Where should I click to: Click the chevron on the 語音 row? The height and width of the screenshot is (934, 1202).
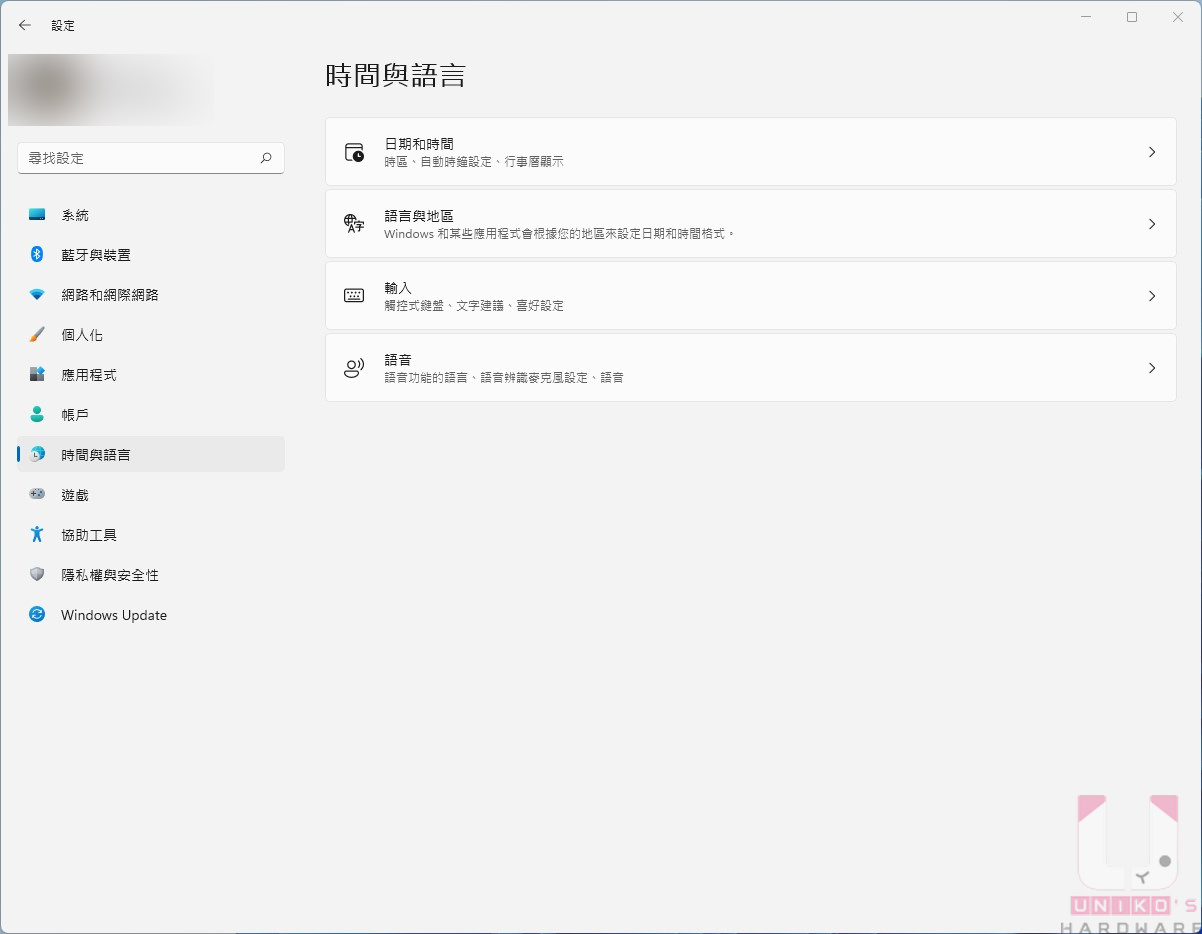pos(1152,368)
